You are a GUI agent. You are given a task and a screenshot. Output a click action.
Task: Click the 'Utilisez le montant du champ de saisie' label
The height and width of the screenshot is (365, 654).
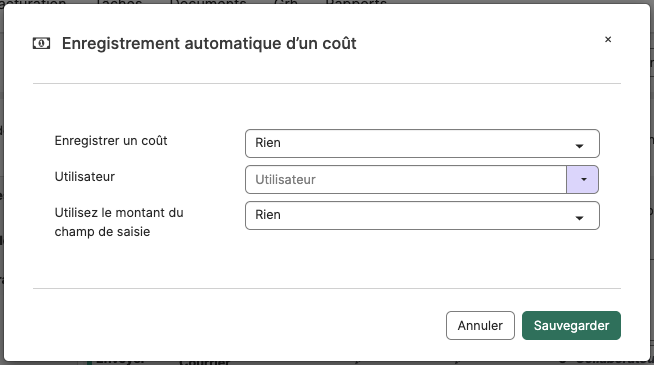tap(119, 222)
